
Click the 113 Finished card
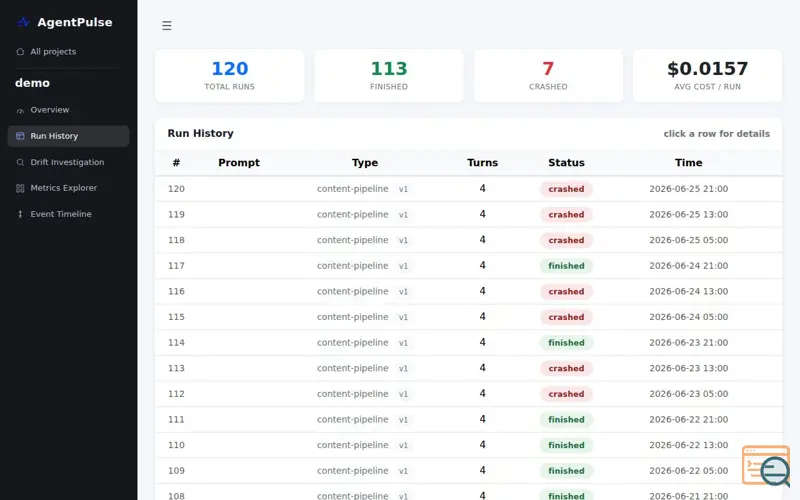click(x=389, y=76)
